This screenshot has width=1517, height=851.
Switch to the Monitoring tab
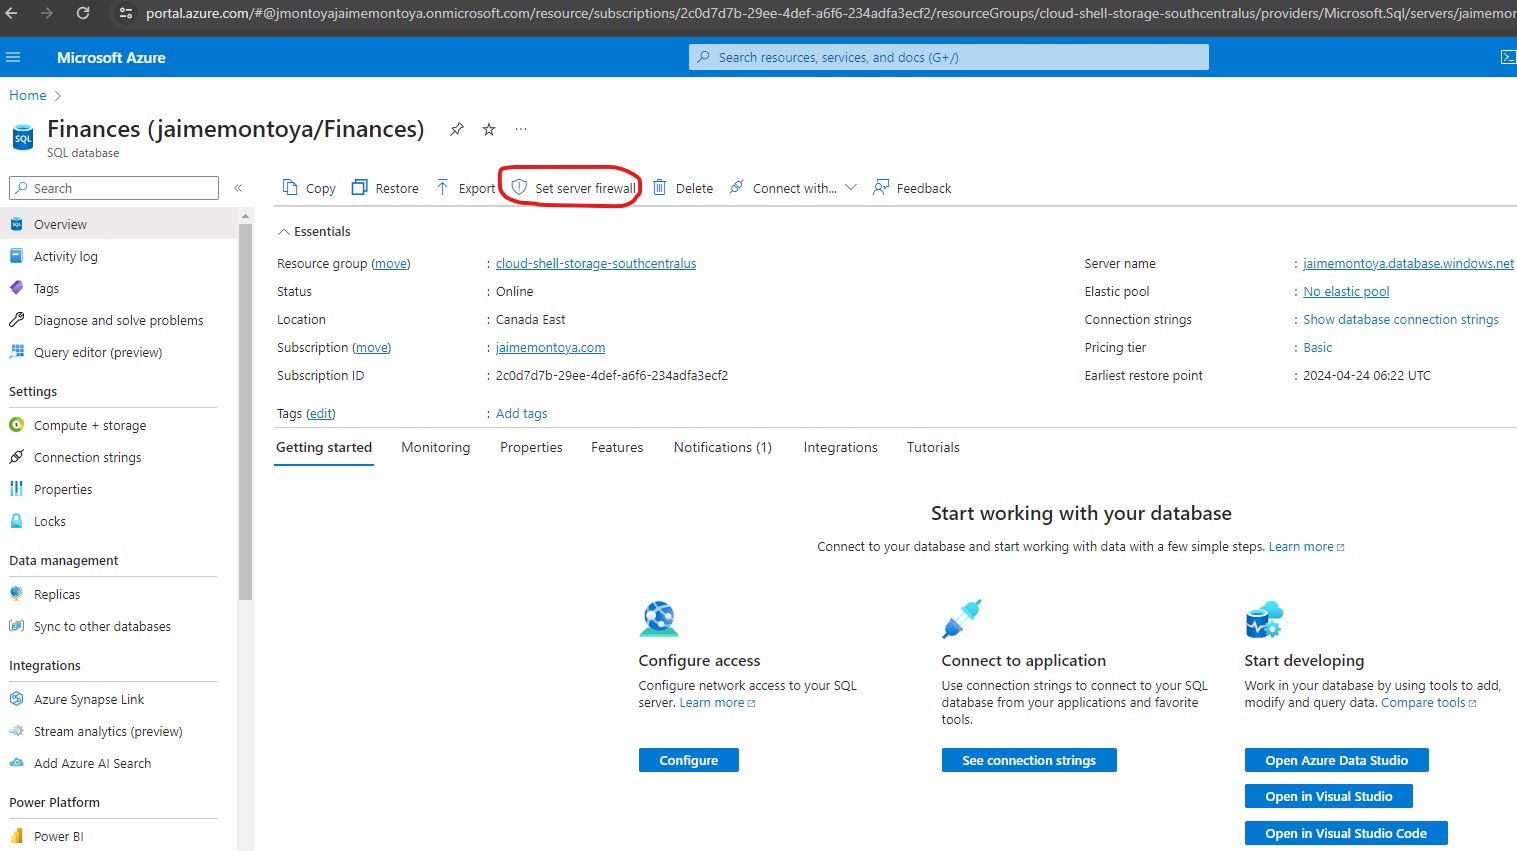(436, 447)
